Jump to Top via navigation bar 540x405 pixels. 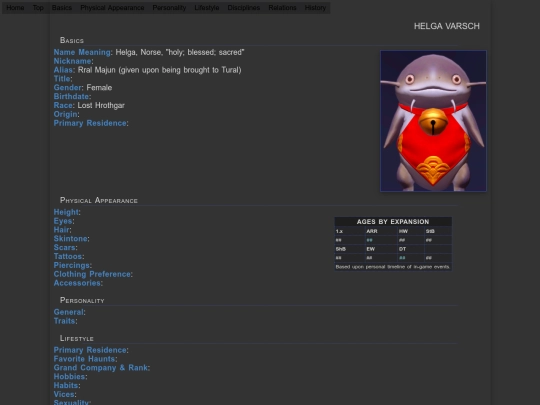[x=38, y=8]
